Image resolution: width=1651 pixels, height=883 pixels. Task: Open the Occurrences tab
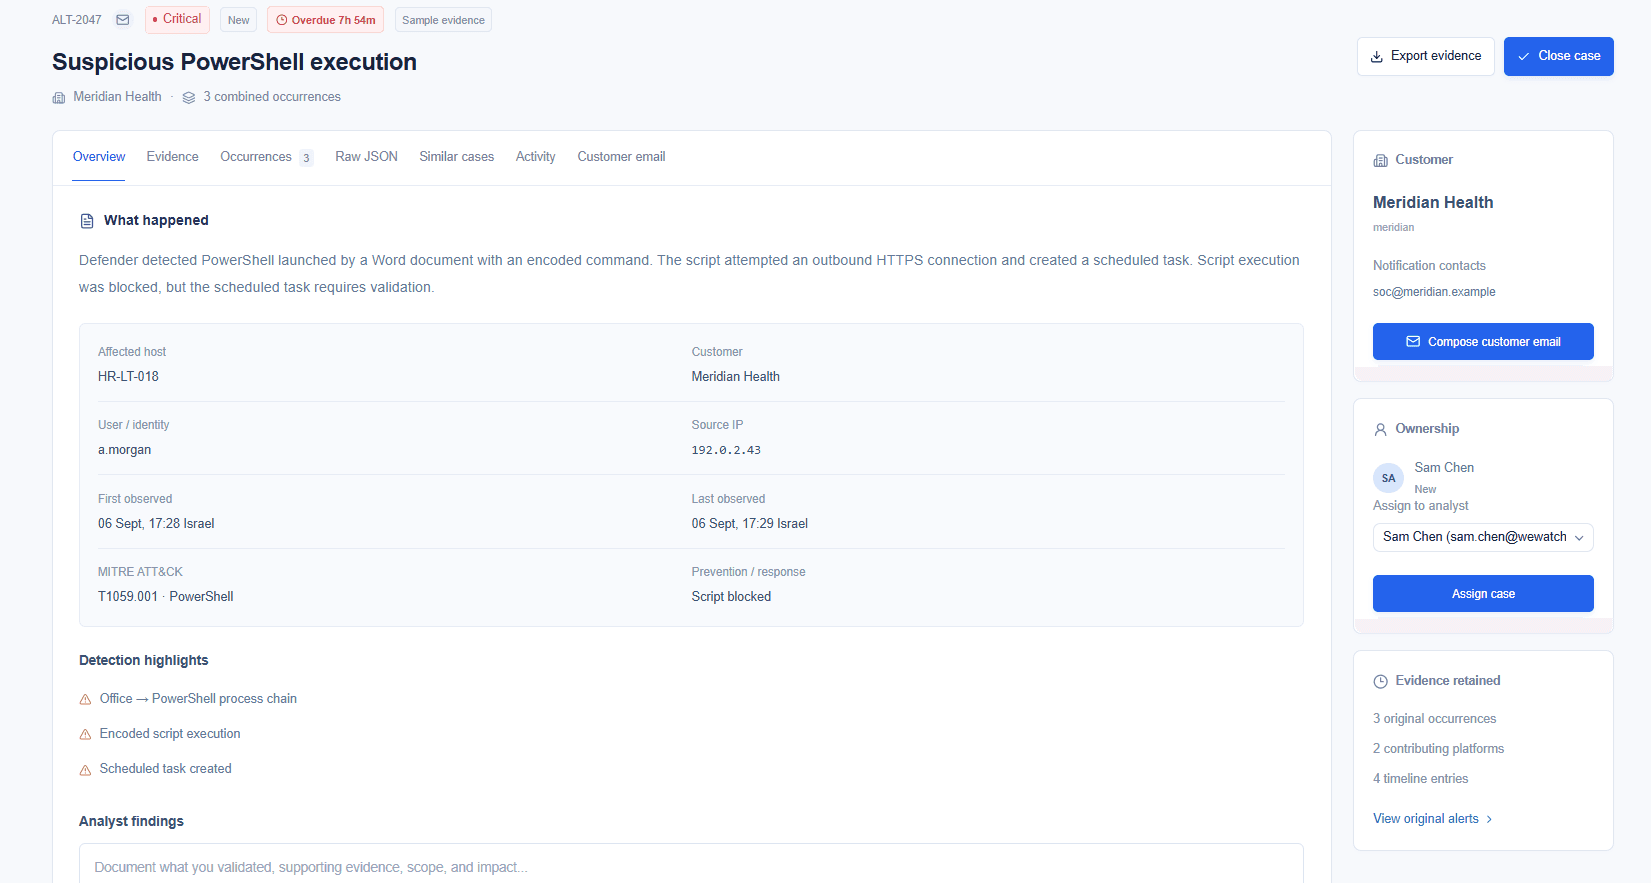click(266, 157)
